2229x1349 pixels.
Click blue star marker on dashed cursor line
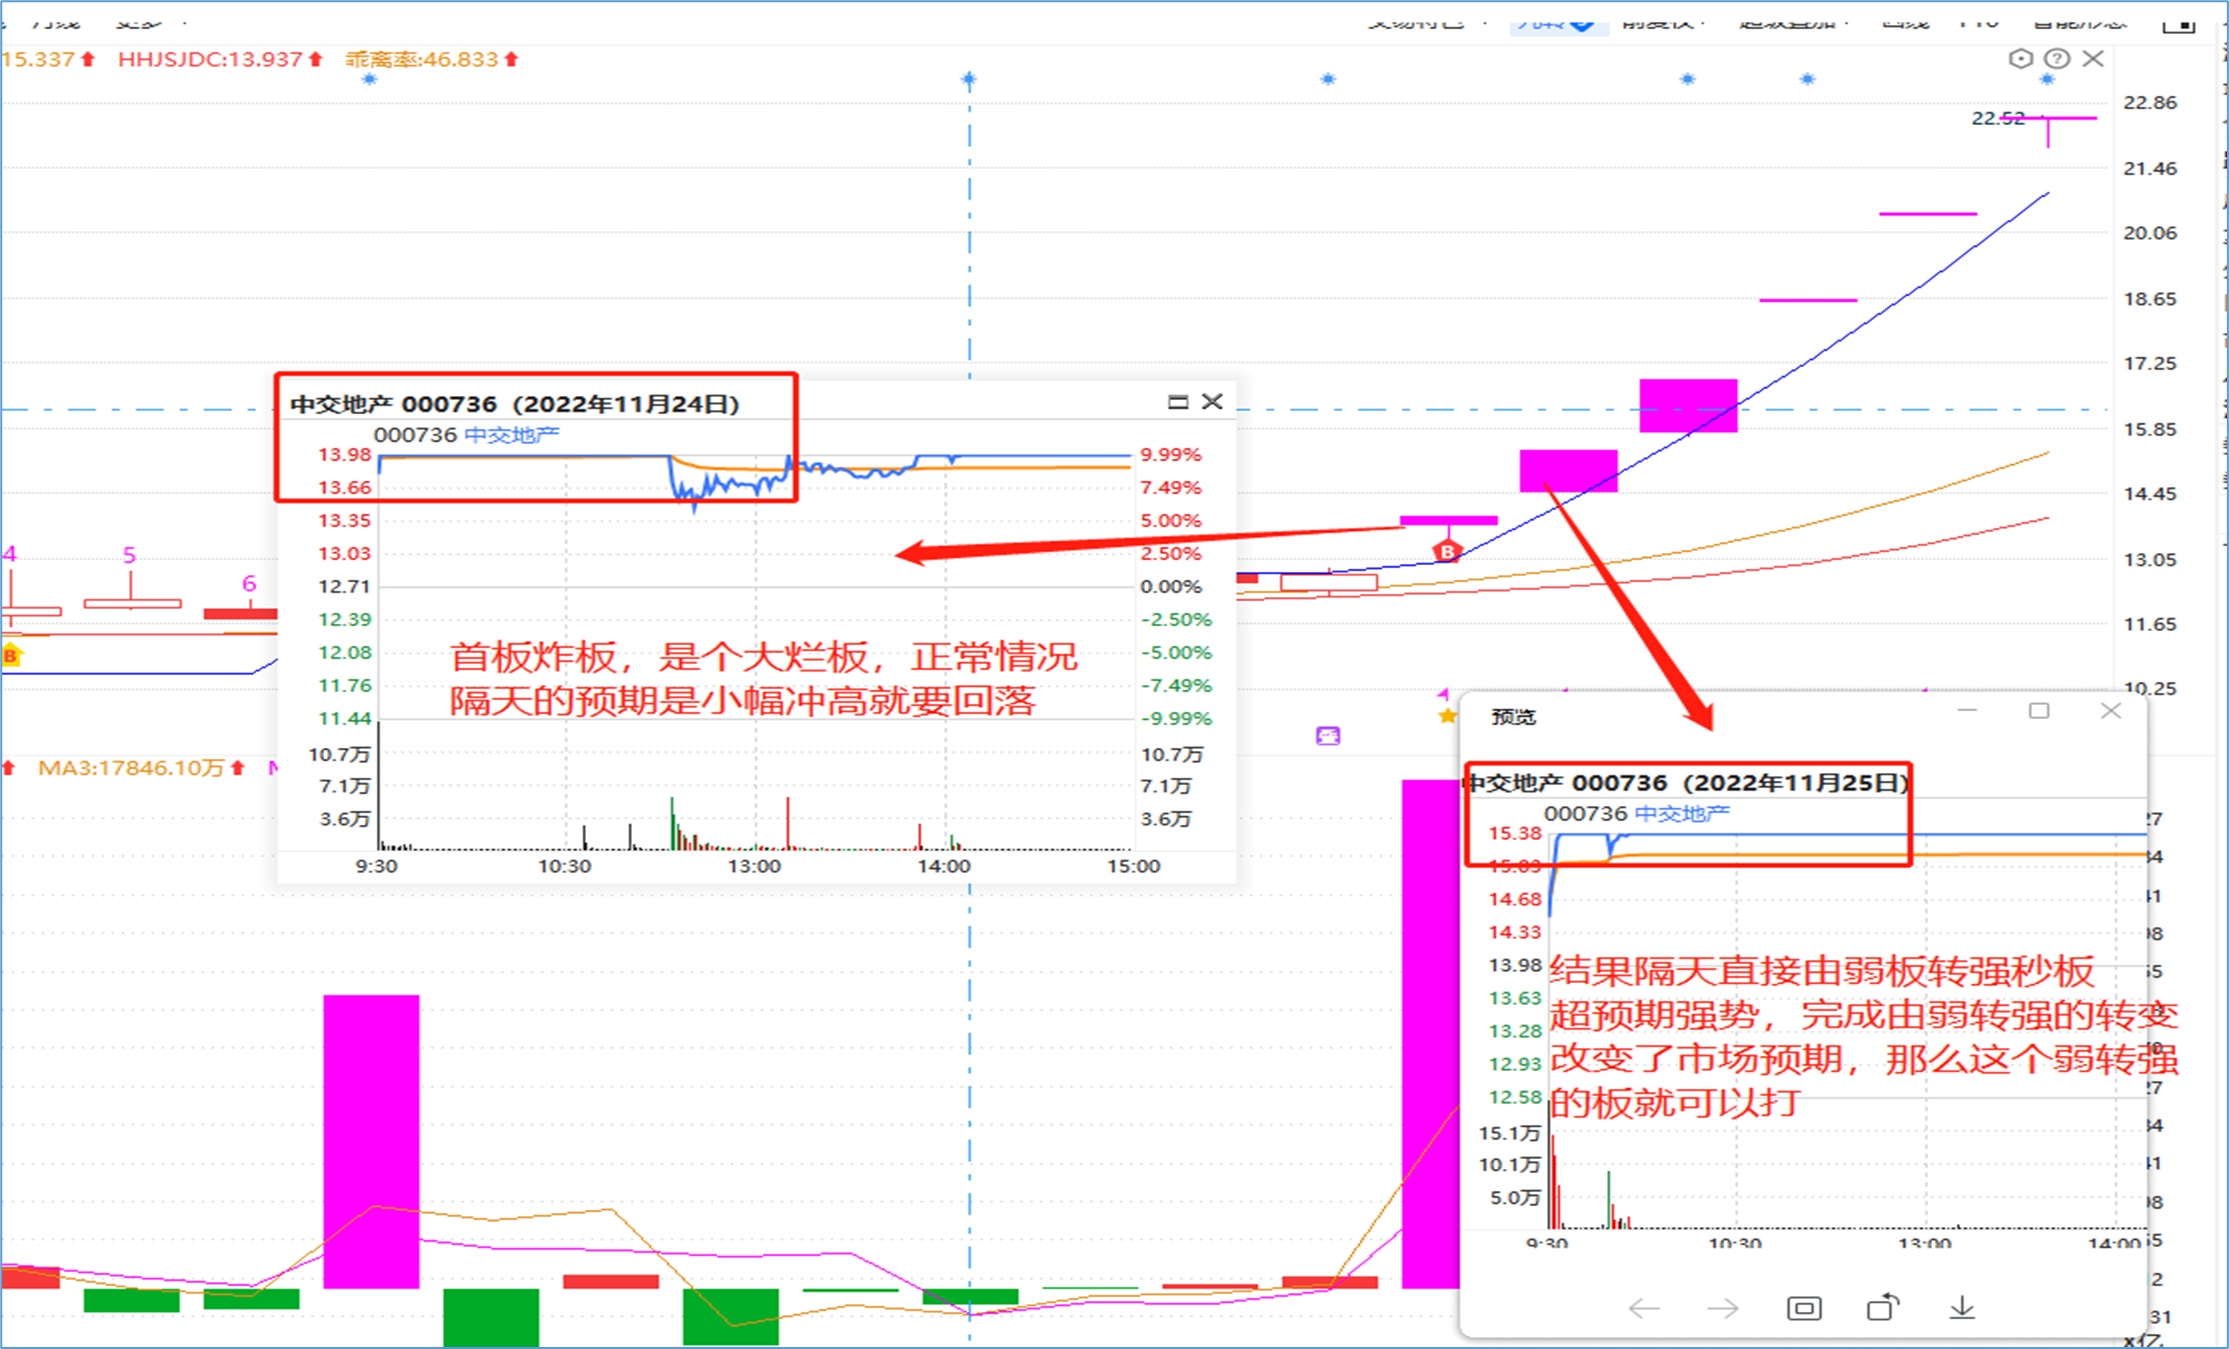pos(969,79)
